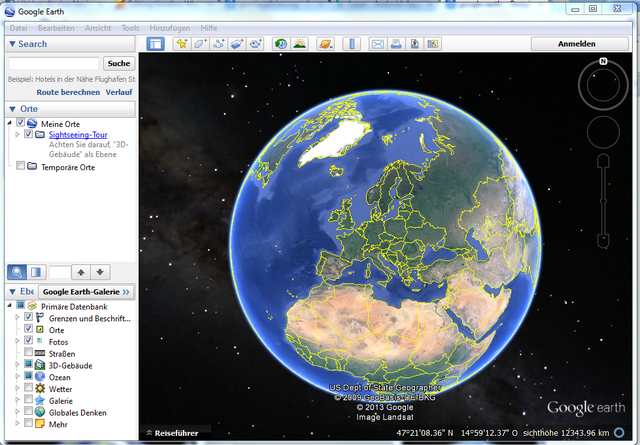Click the zoom-in top of slider
The height and width of the screenshot is (445, 640).
click(603, 161)
